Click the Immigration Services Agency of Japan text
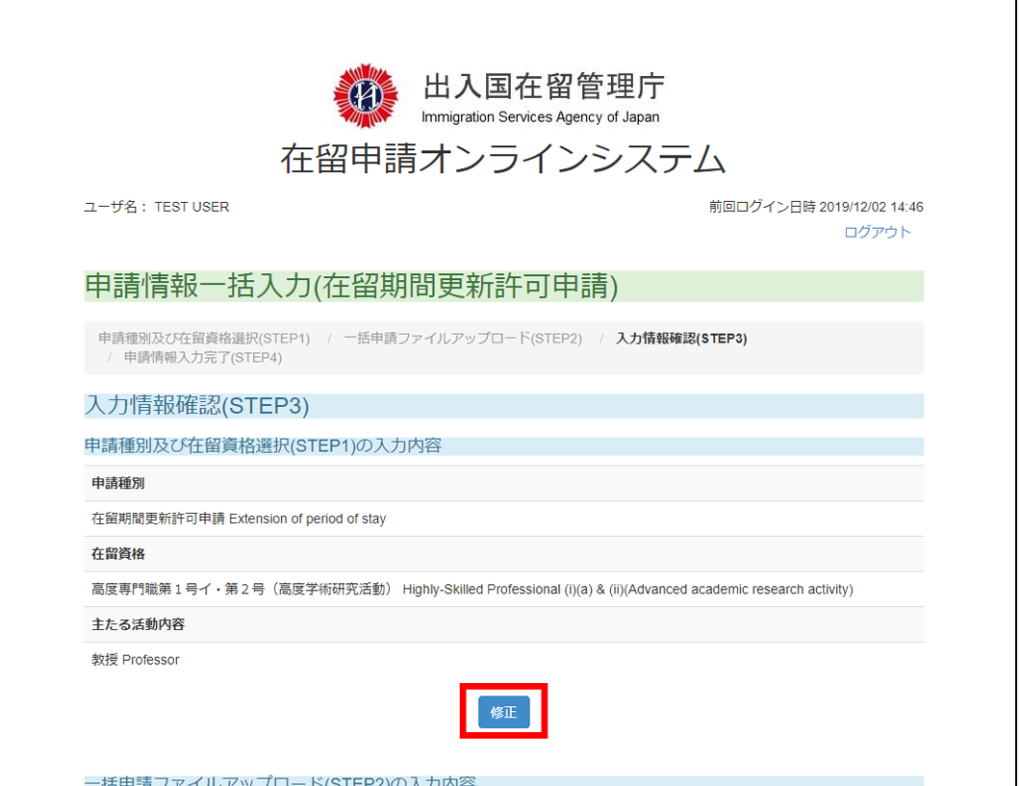Screen dimensions: 1020x786 [540, 117]
